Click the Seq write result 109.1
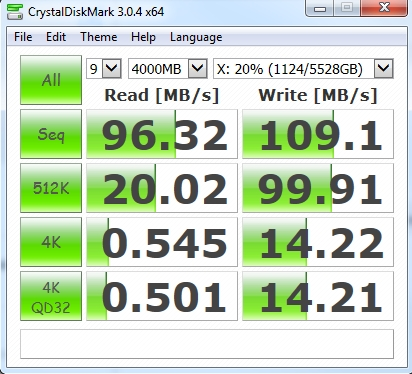 pos(318,134)
